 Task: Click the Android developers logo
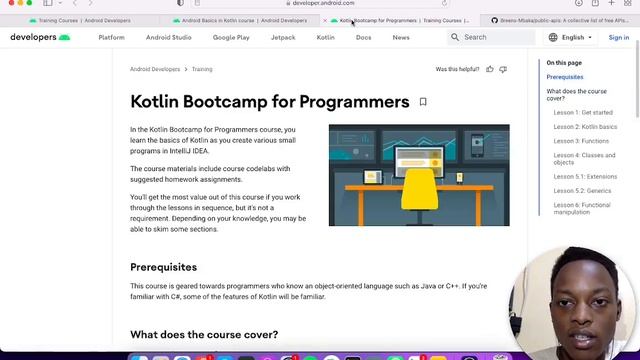pos(40,37)
